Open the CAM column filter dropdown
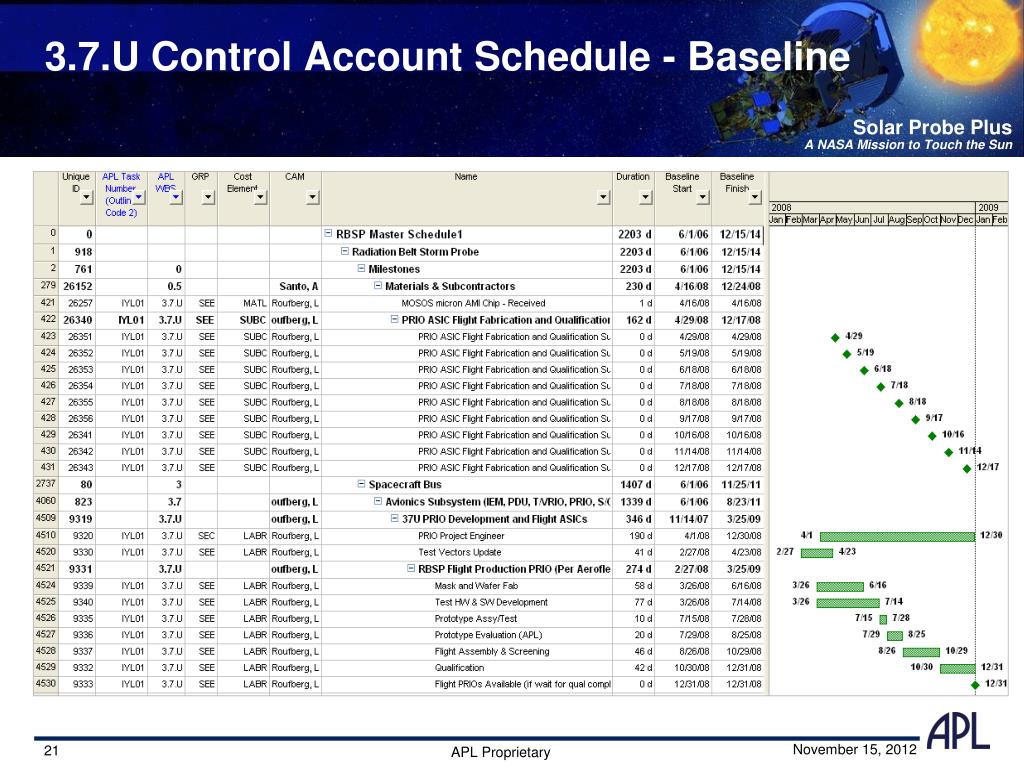Viewport: 1024px width, 768px height. [x=312, y=197]
